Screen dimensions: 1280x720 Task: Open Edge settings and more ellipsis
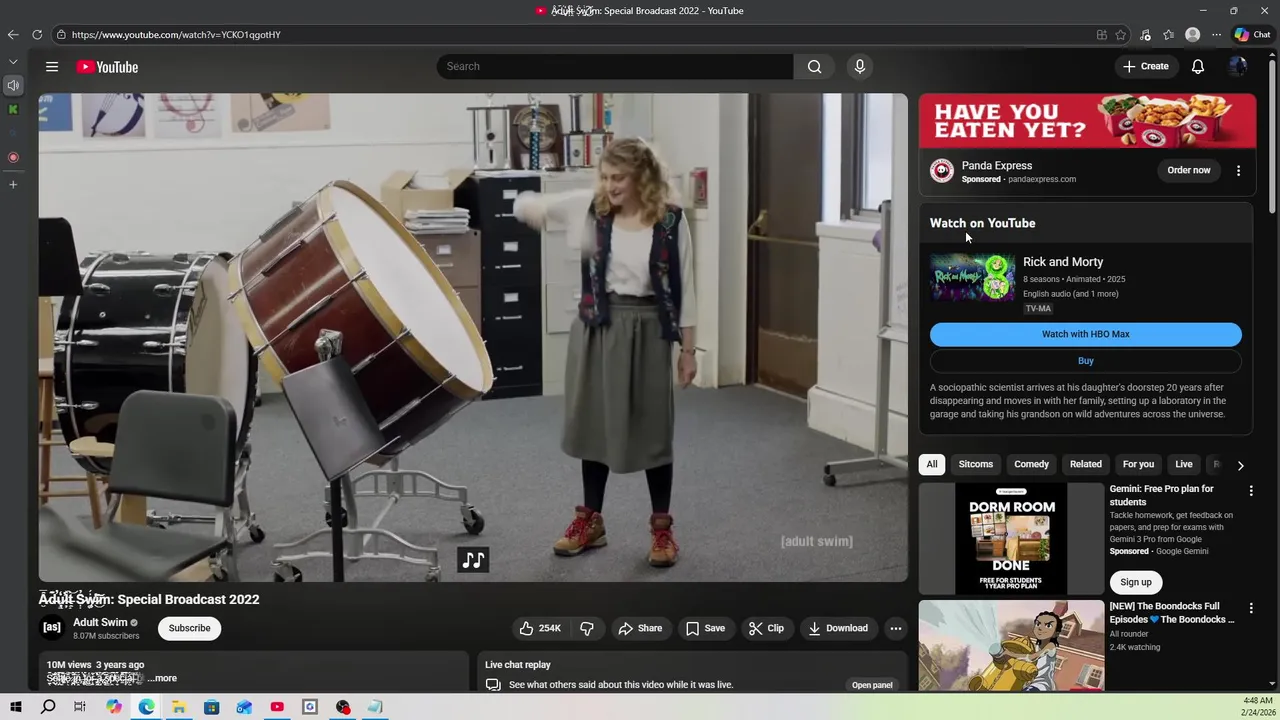pos(1216,34)
